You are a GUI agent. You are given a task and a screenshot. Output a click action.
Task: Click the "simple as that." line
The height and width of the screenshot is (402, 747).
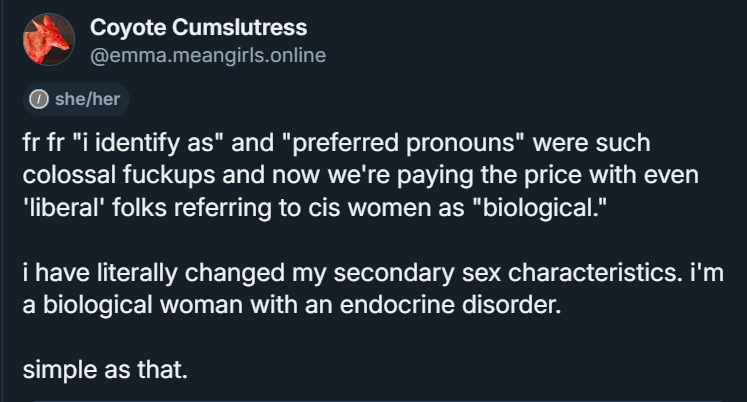point(105,370)
